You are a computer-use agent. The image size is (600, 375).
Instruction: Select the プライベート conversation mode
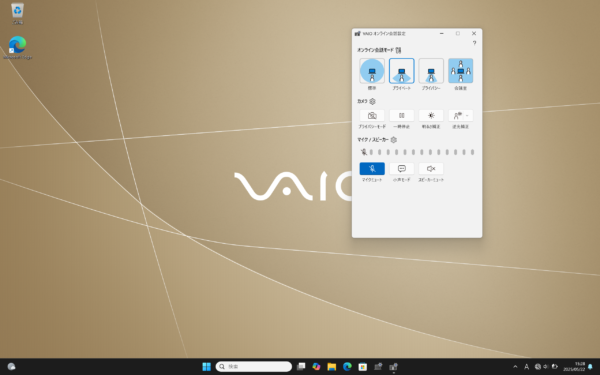point(401,71)
